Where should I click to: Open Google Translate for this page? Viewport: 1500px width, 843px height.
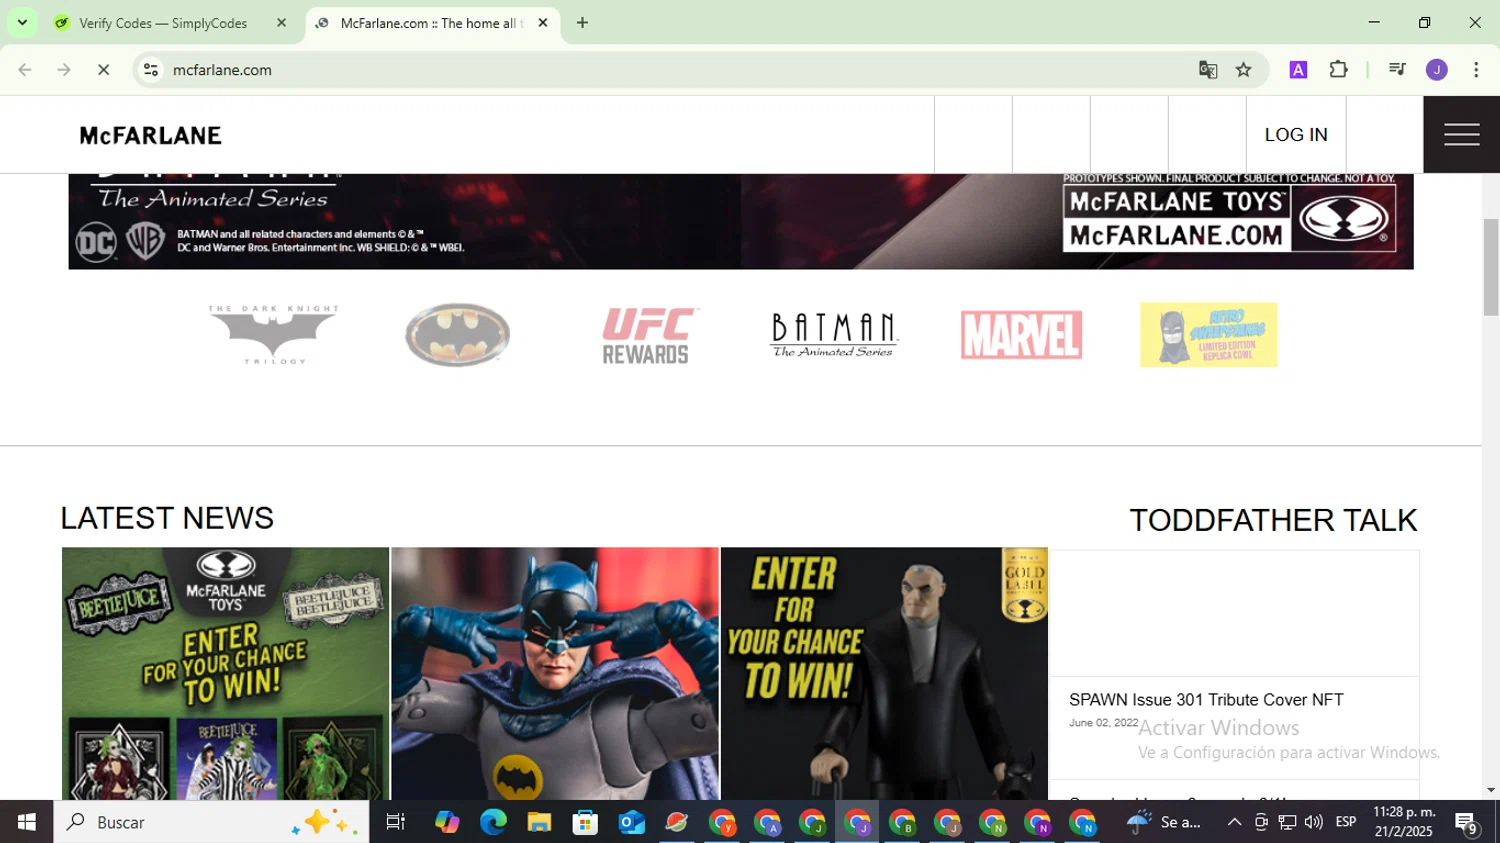1208,70
